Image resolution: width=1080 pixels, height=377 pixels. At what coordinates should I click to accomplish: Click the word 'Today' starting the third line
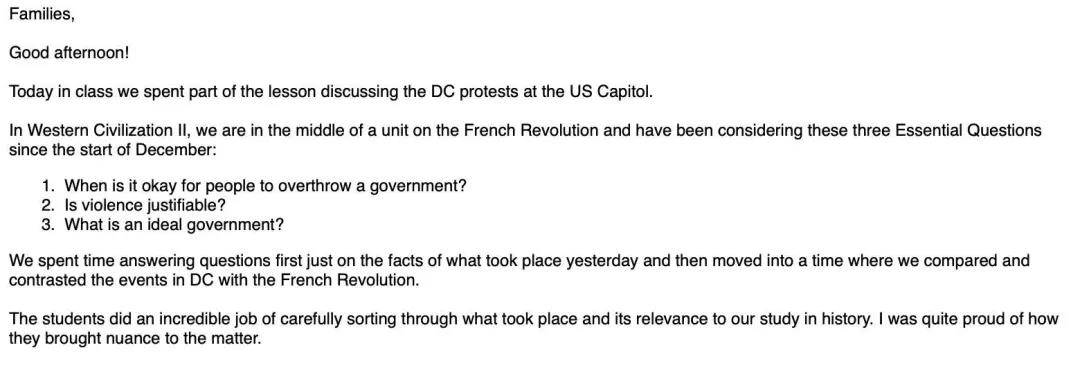click(30, 92)
